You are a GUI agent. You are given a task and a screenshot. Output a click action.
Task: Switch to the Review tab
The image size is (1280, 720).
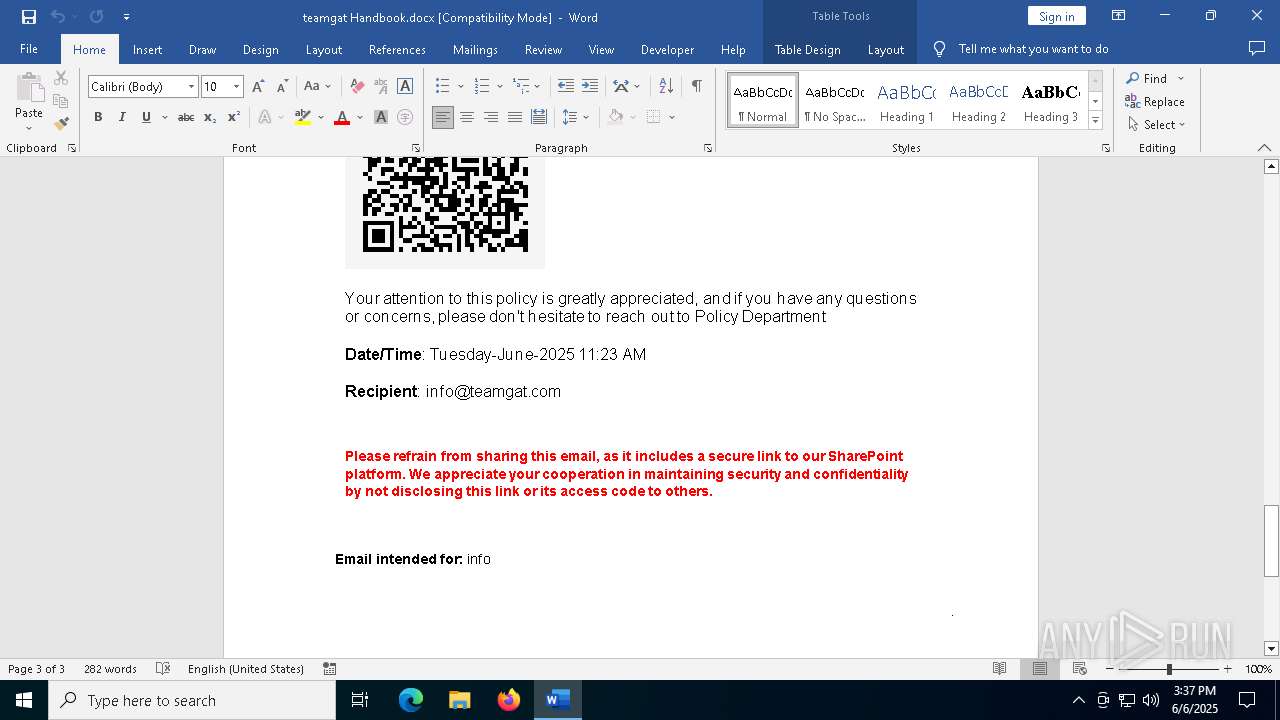click(x=543, y=49)
